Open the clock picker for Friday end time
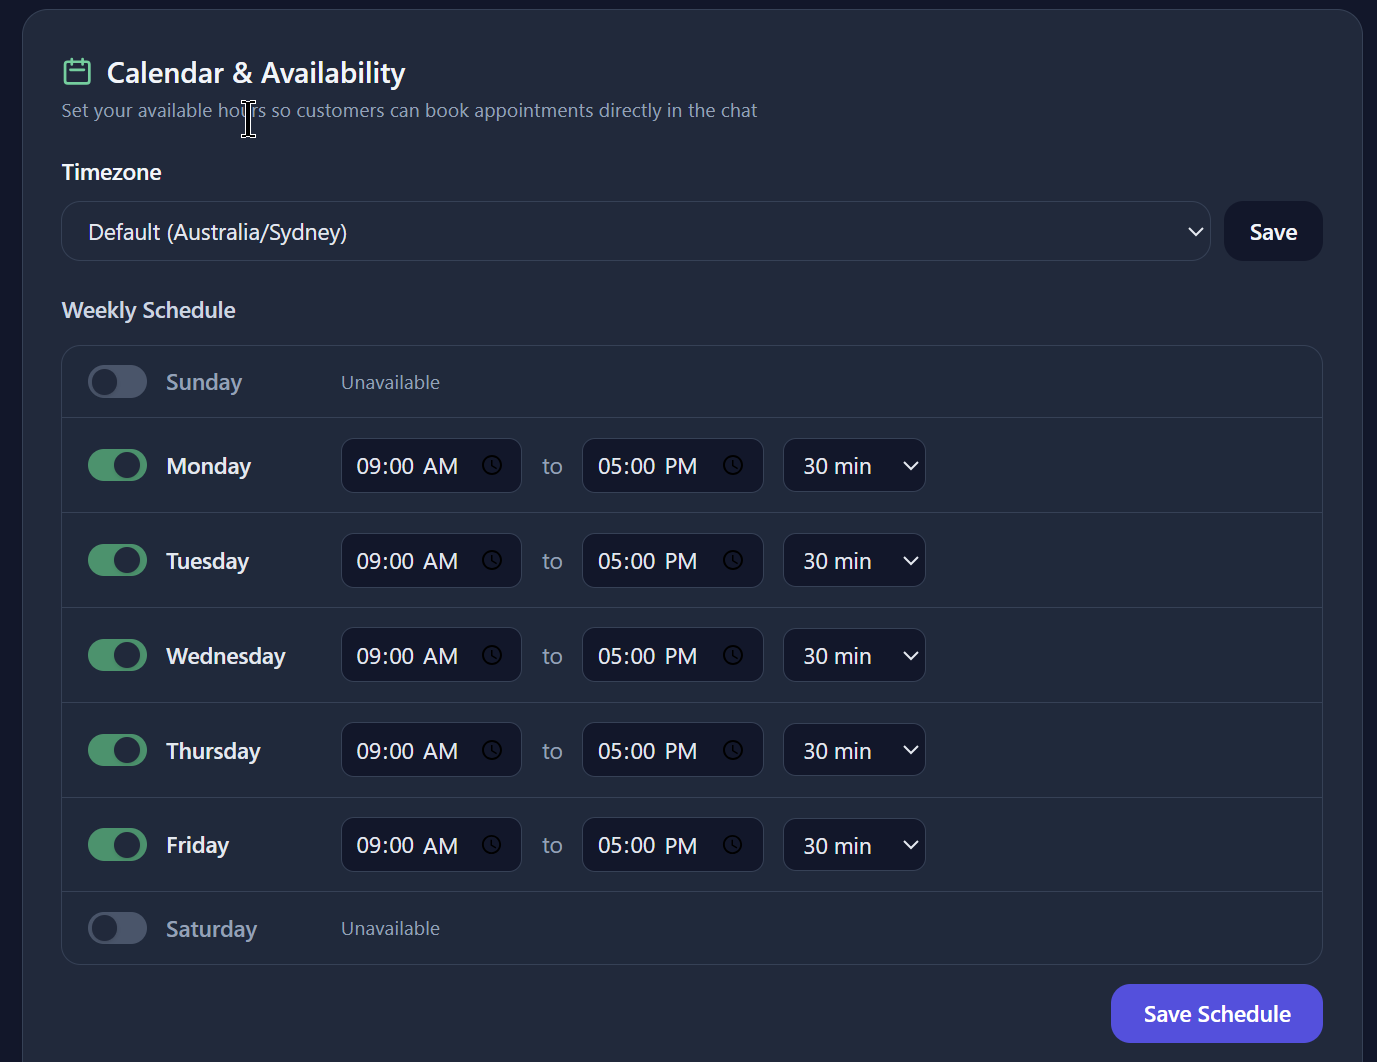Viewport: 1377px width, 1062px height. pos(731,844)
